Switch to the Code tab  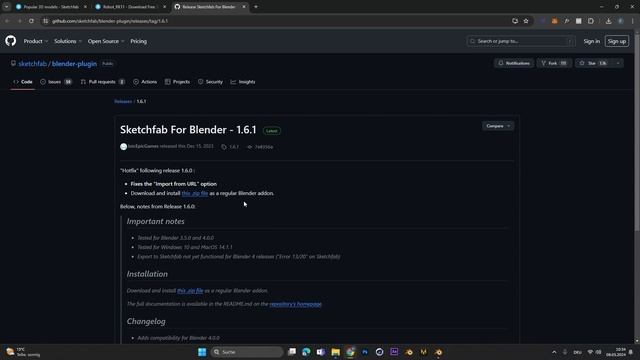[23, 82]
